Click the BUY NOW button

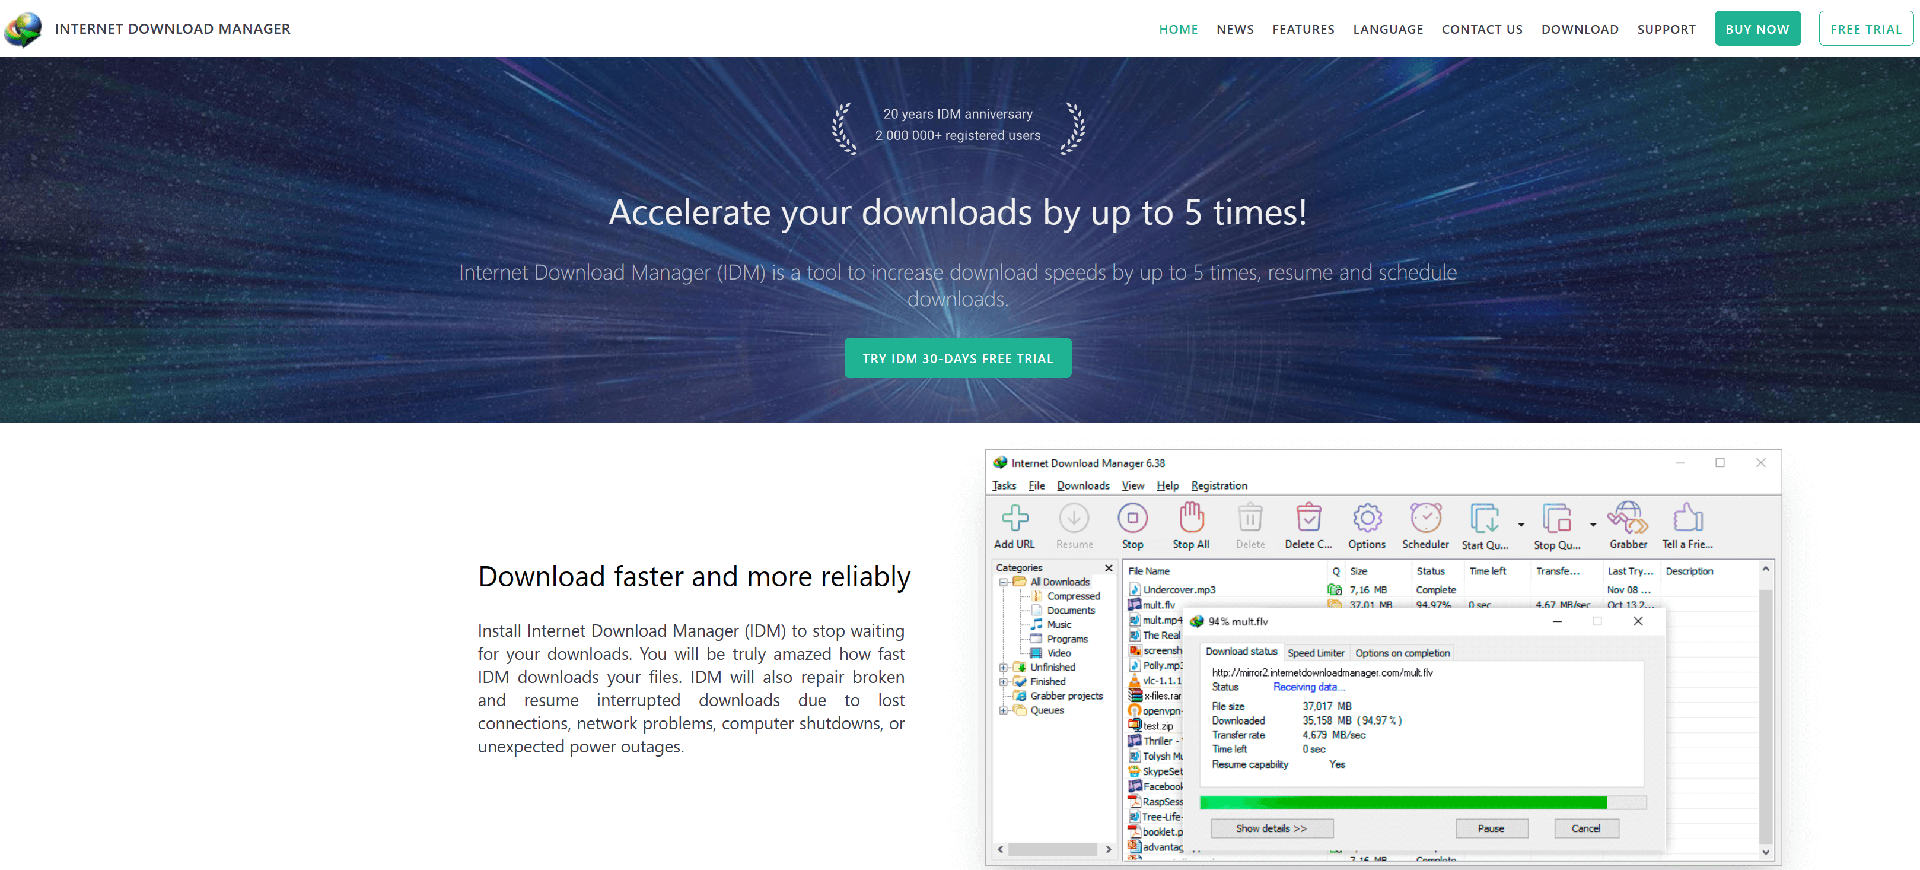click(1757, 29)
